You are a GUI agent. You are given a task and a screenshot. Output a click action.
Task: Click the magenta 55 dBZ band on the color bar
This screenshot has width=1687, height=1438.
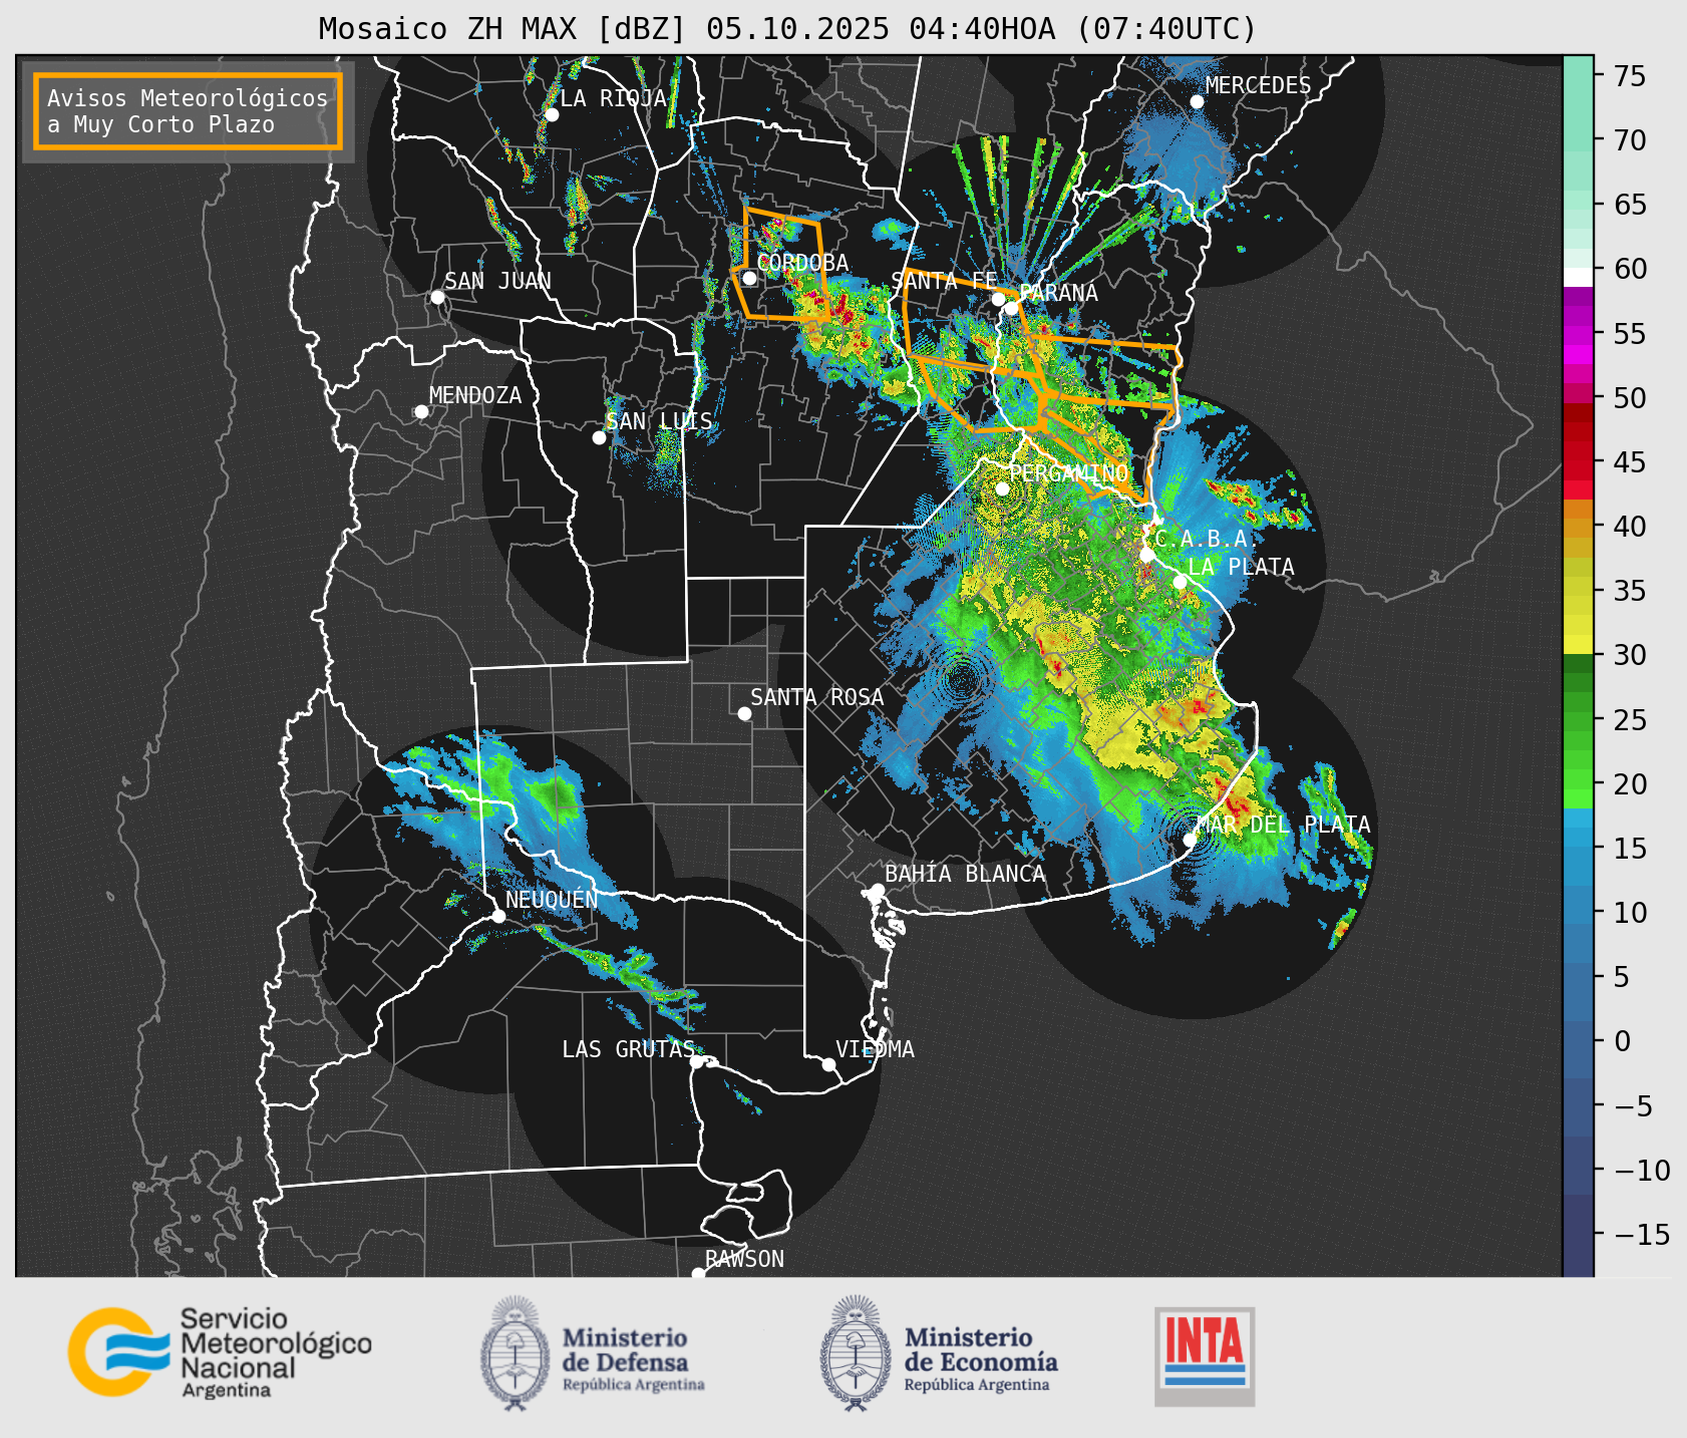point(1578,333)
